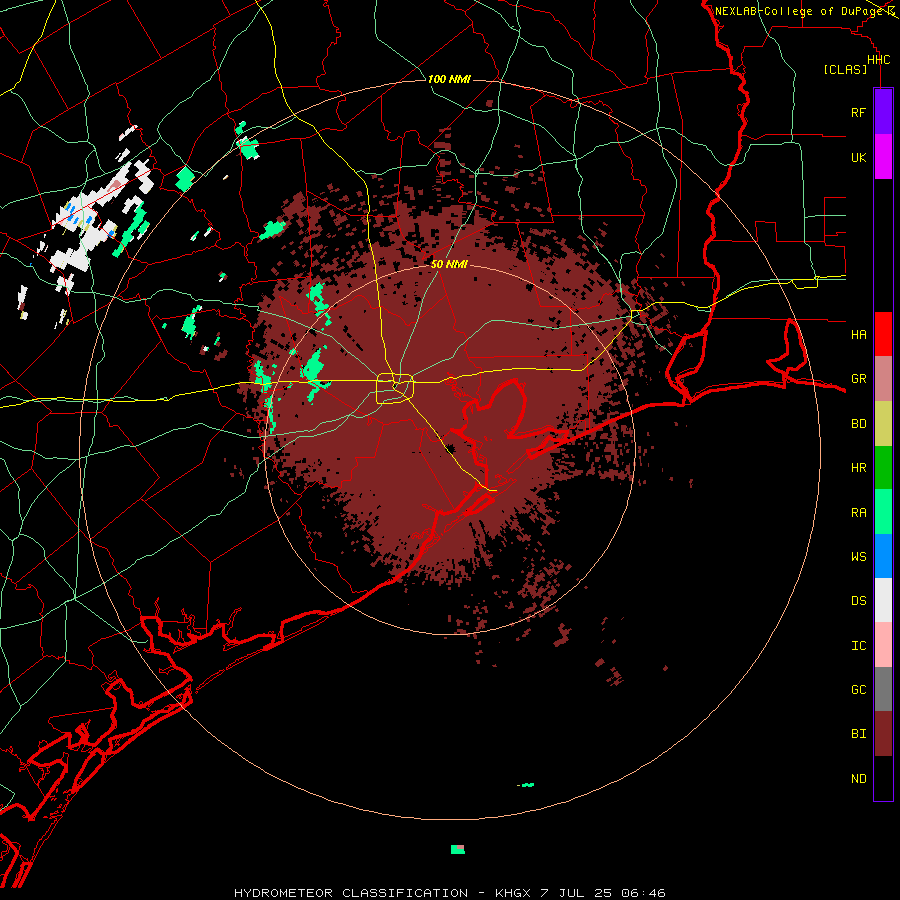
Task: Click the BD yellow legend swatch
Action: (x=883, y=424)
